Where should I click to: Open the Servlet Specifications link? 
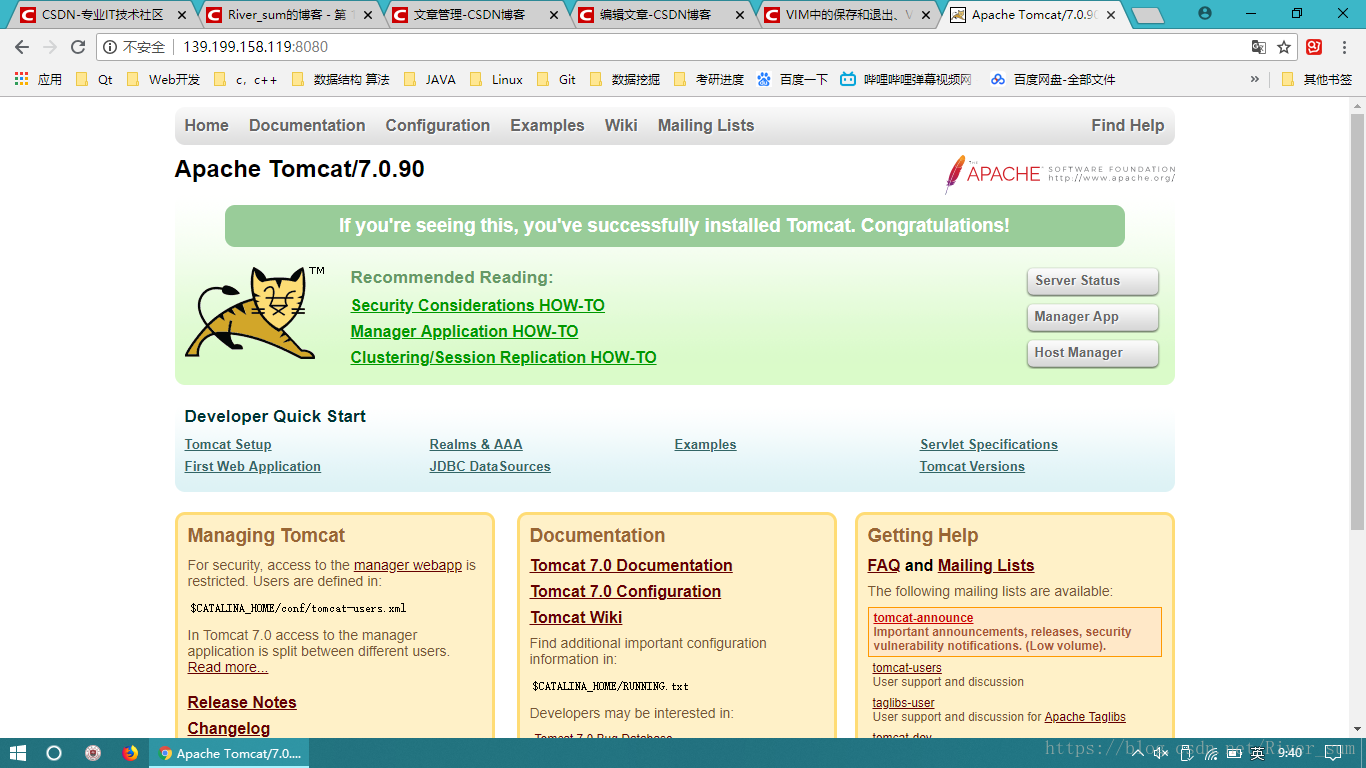point(989,444)
